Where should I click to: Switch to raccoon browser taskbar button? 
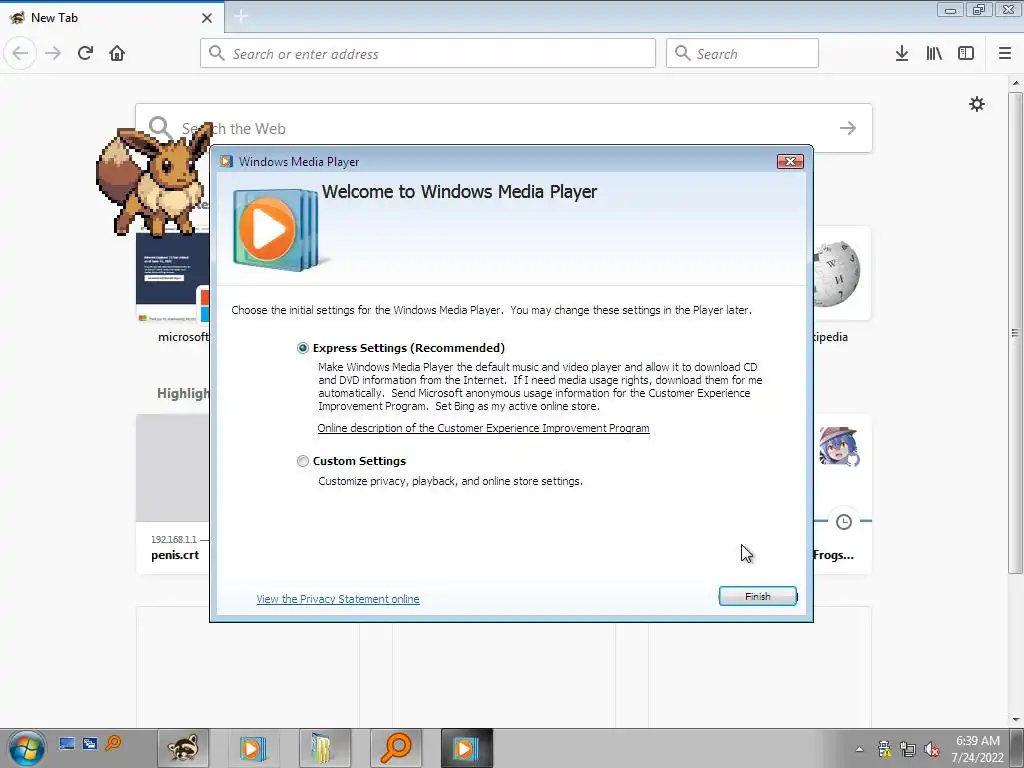pyautogui.click(x=183, y=748)
